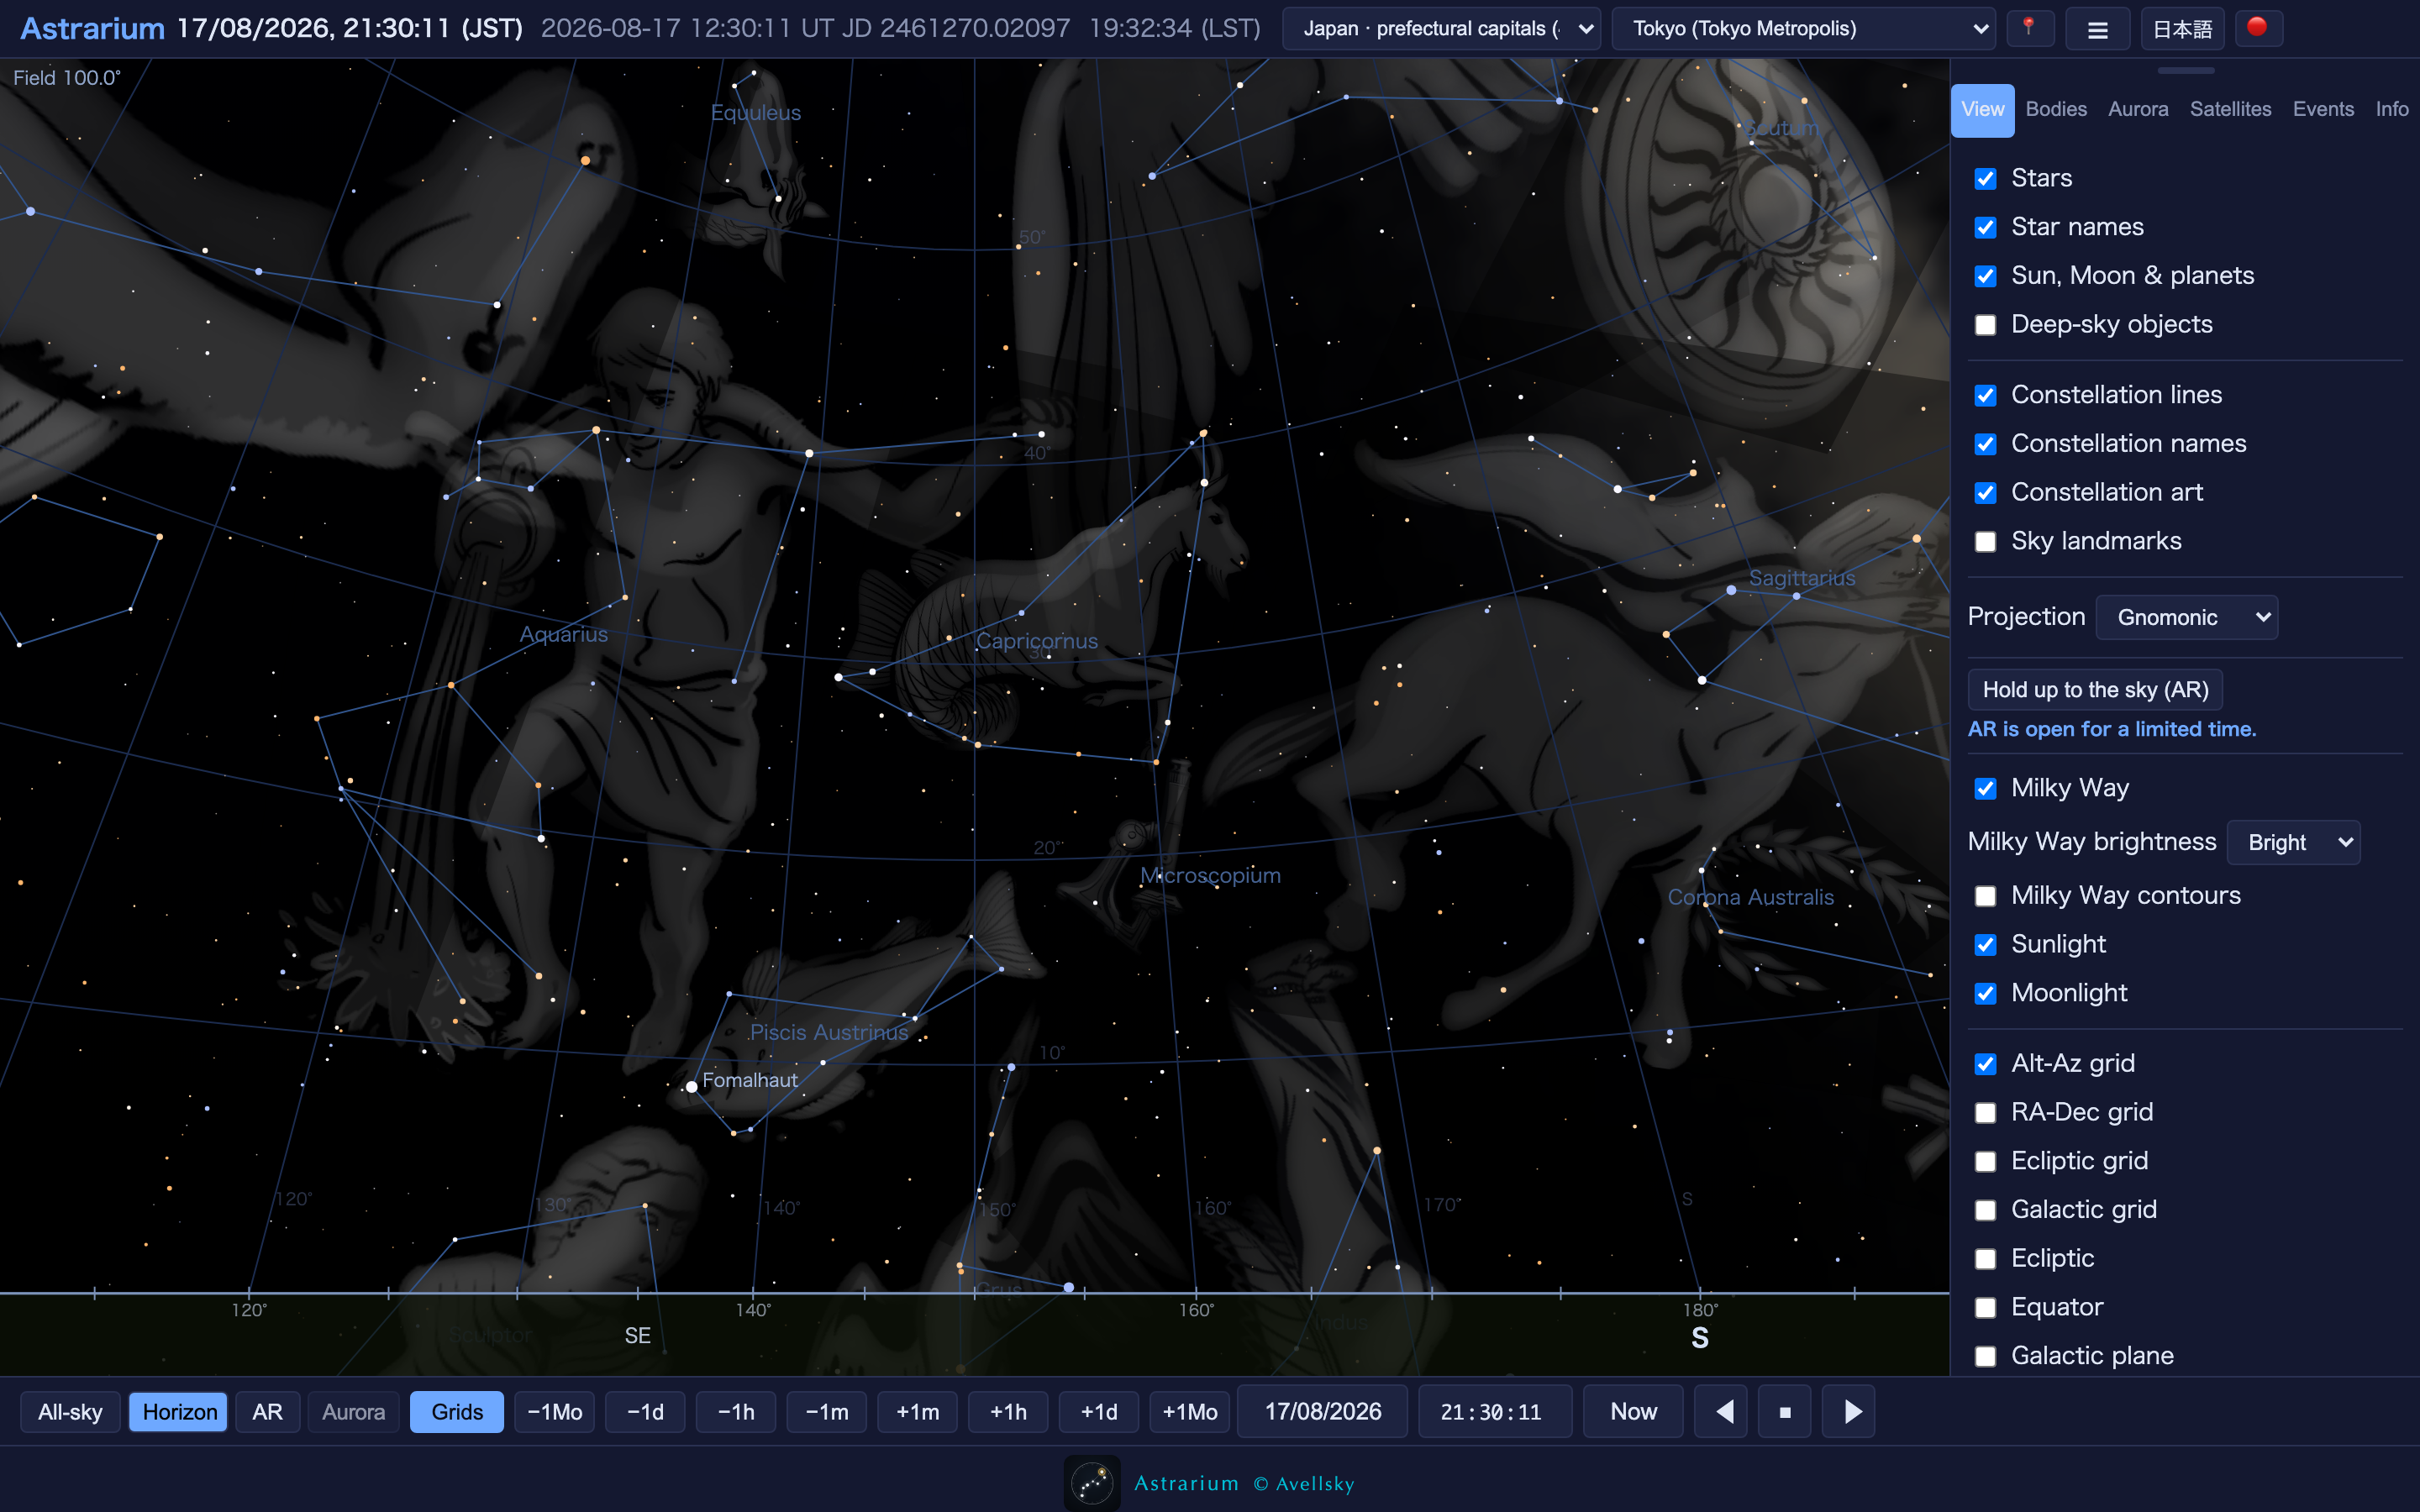2420x1512 pixels.
Task: Click the Now button
Action: 1633,1411
